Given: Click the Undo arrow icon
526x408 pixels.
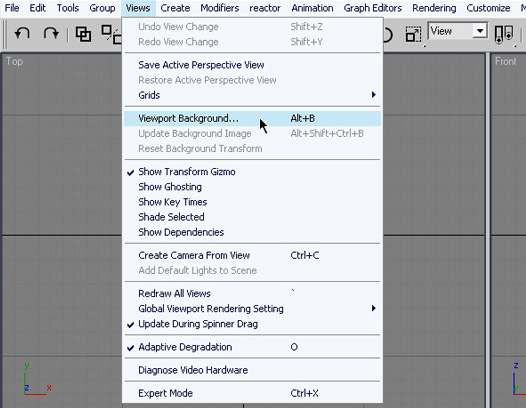Looking at the screenshot, I should pos(22,34).
